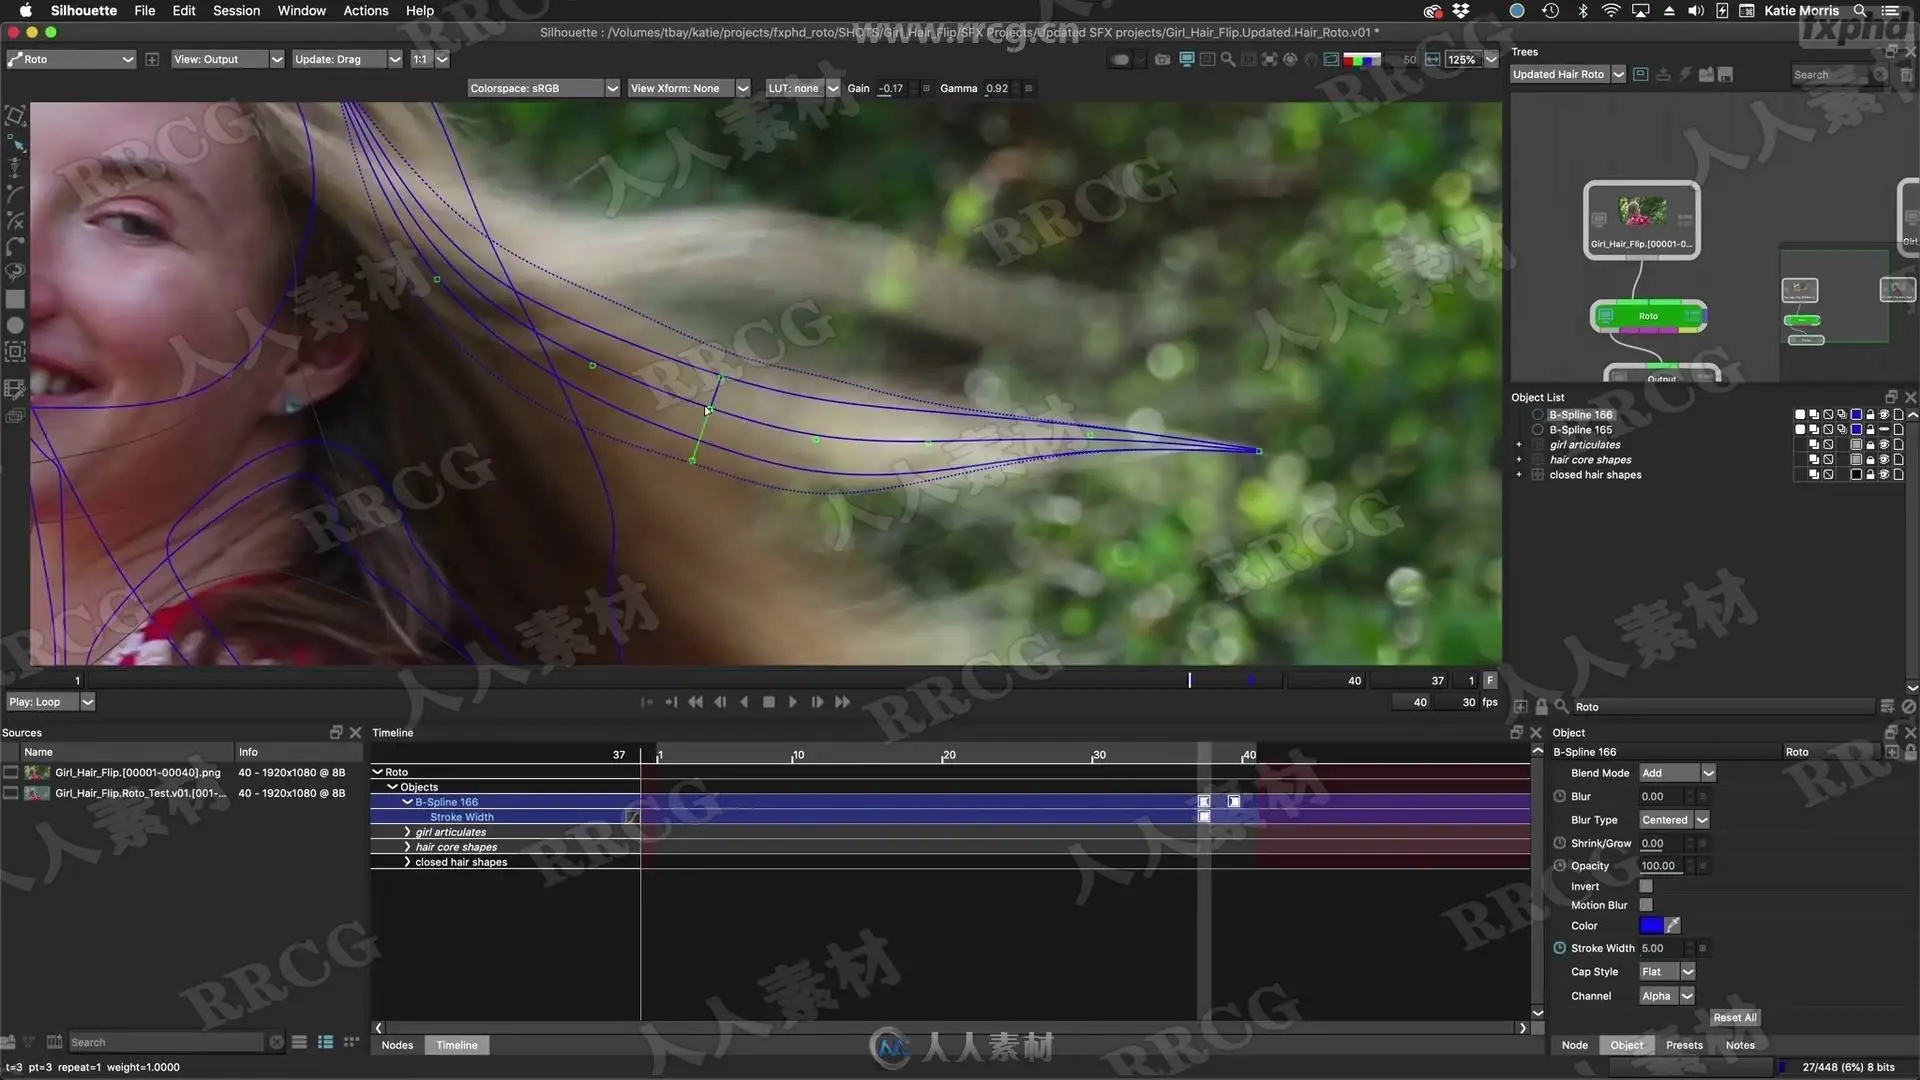The width and height of the screenshot is (1920, 1080).
Task: Open the Session menu
Action: click(236, 11)
